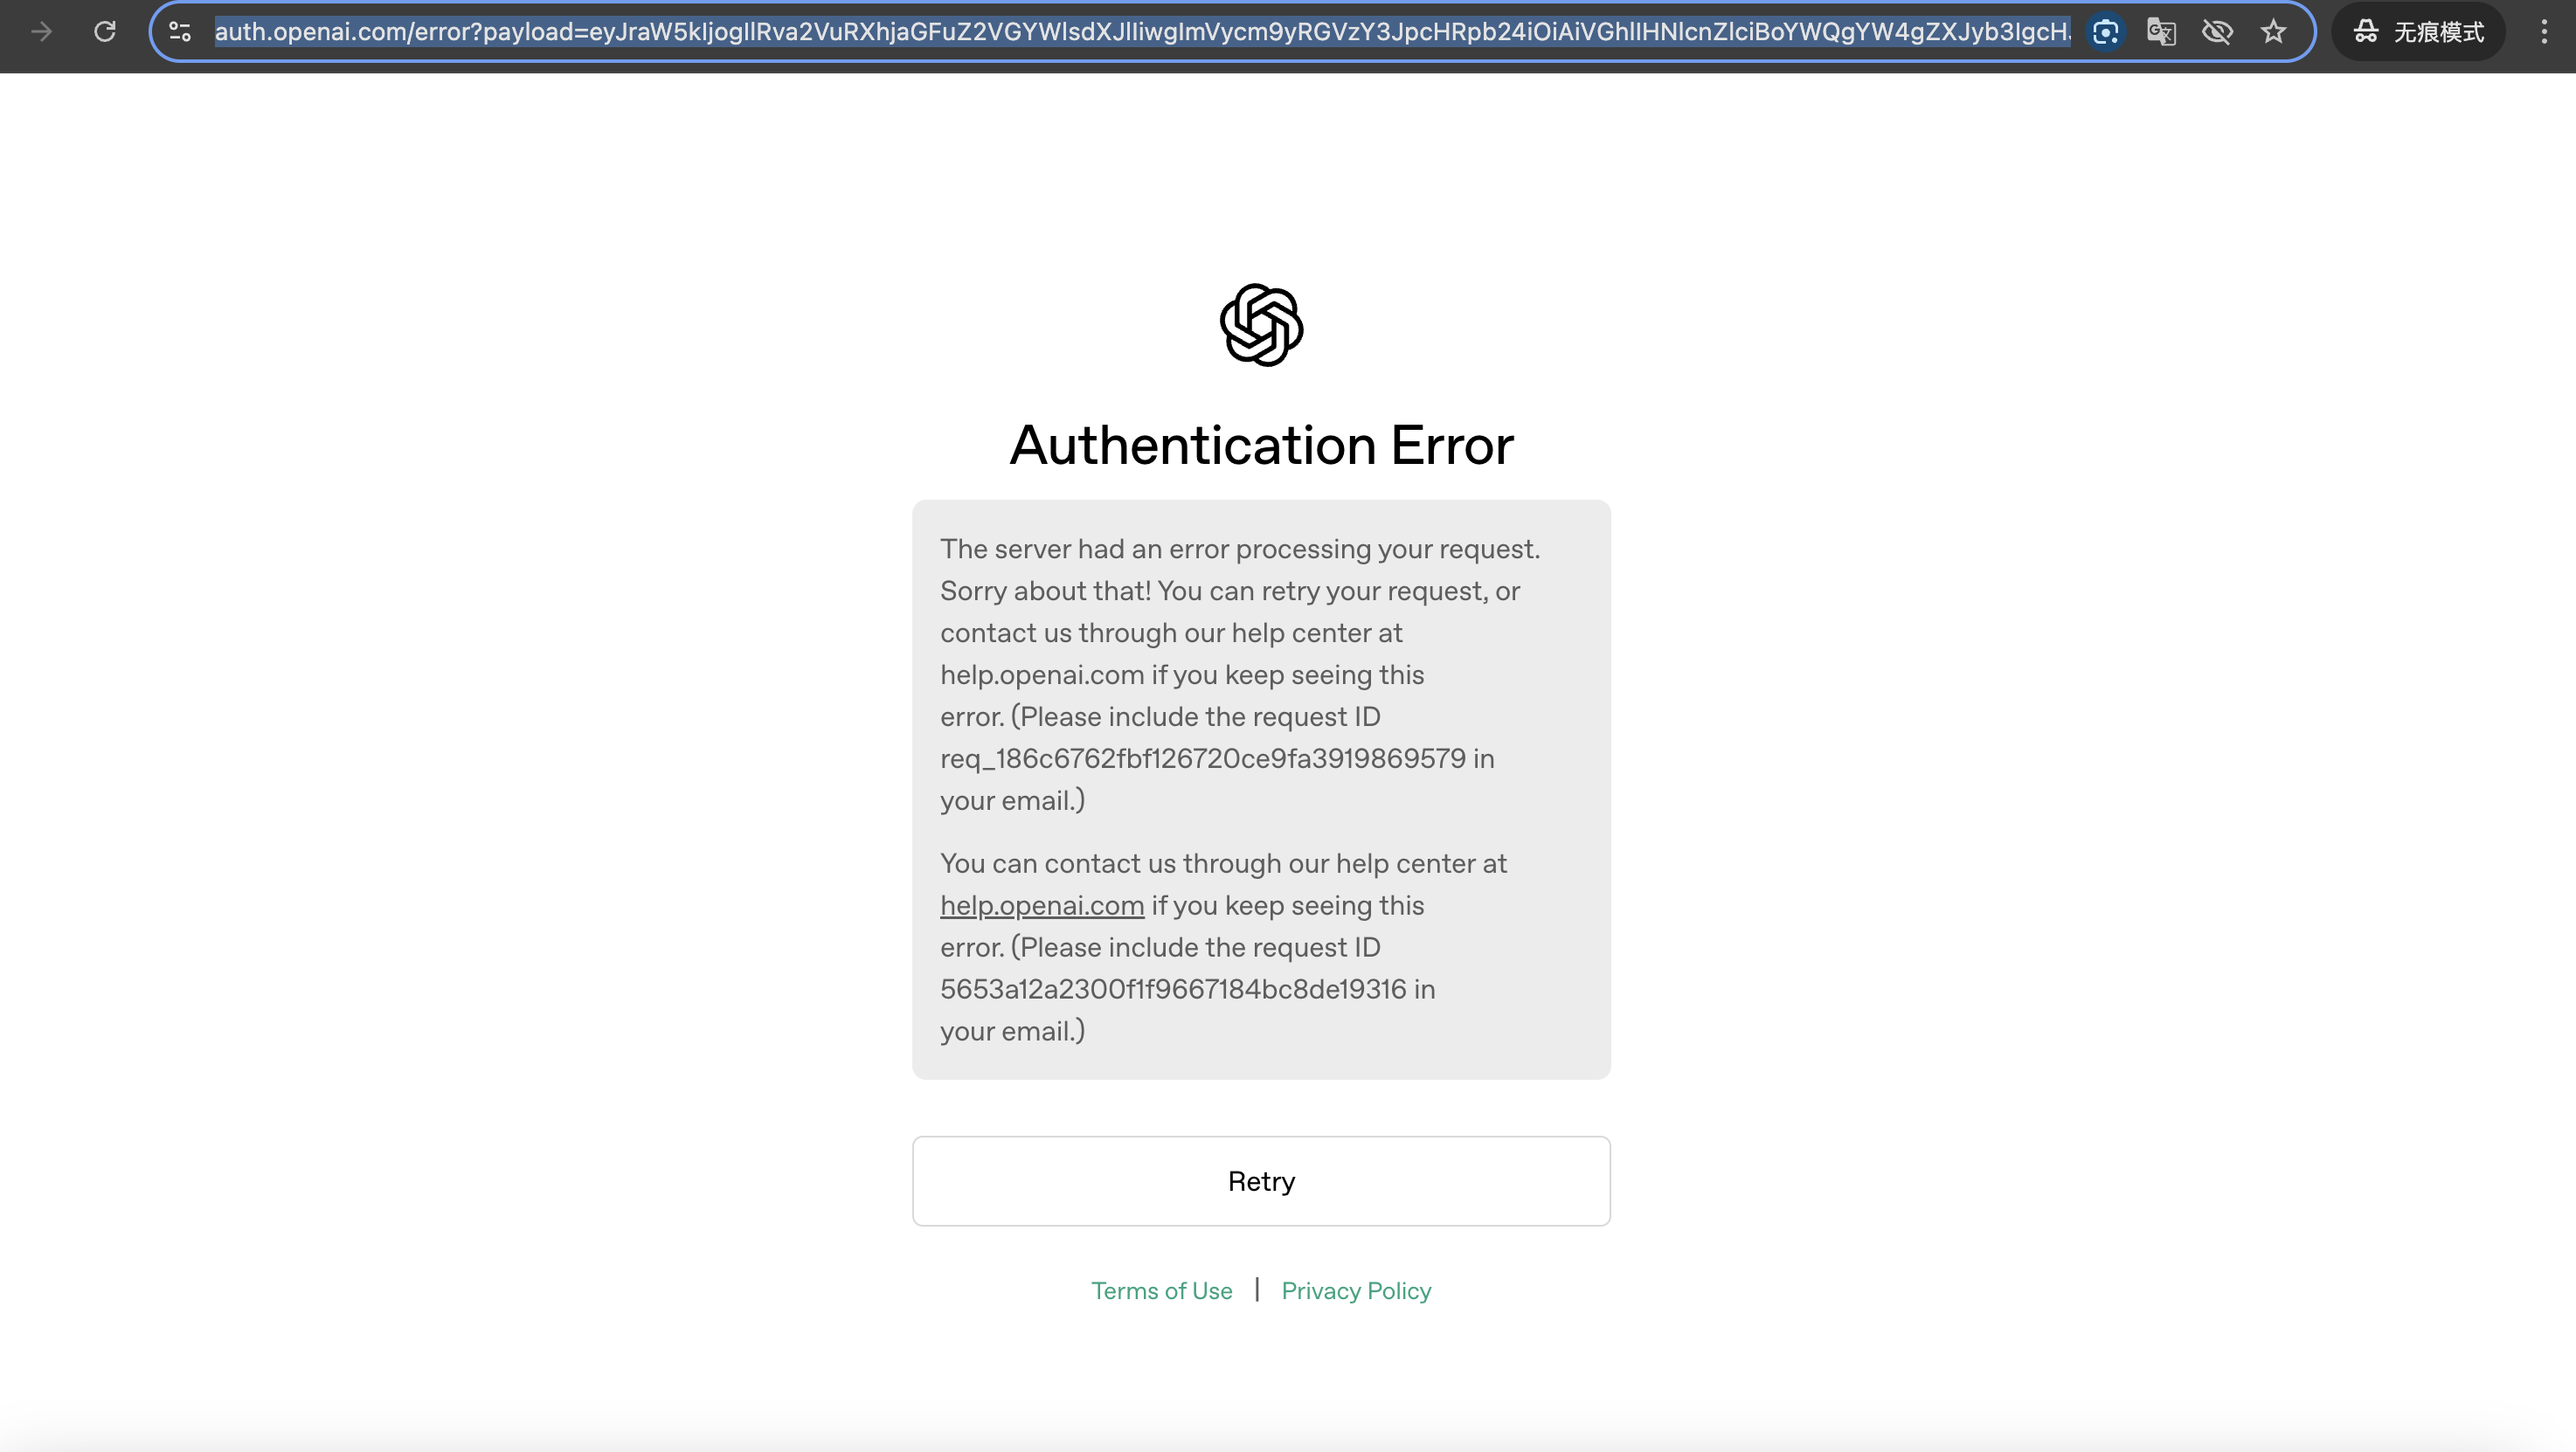Click the Google Lens search icon
Image resolution: width=2576 pixels, height=1452 pixels.
[x=2105, y=32]
